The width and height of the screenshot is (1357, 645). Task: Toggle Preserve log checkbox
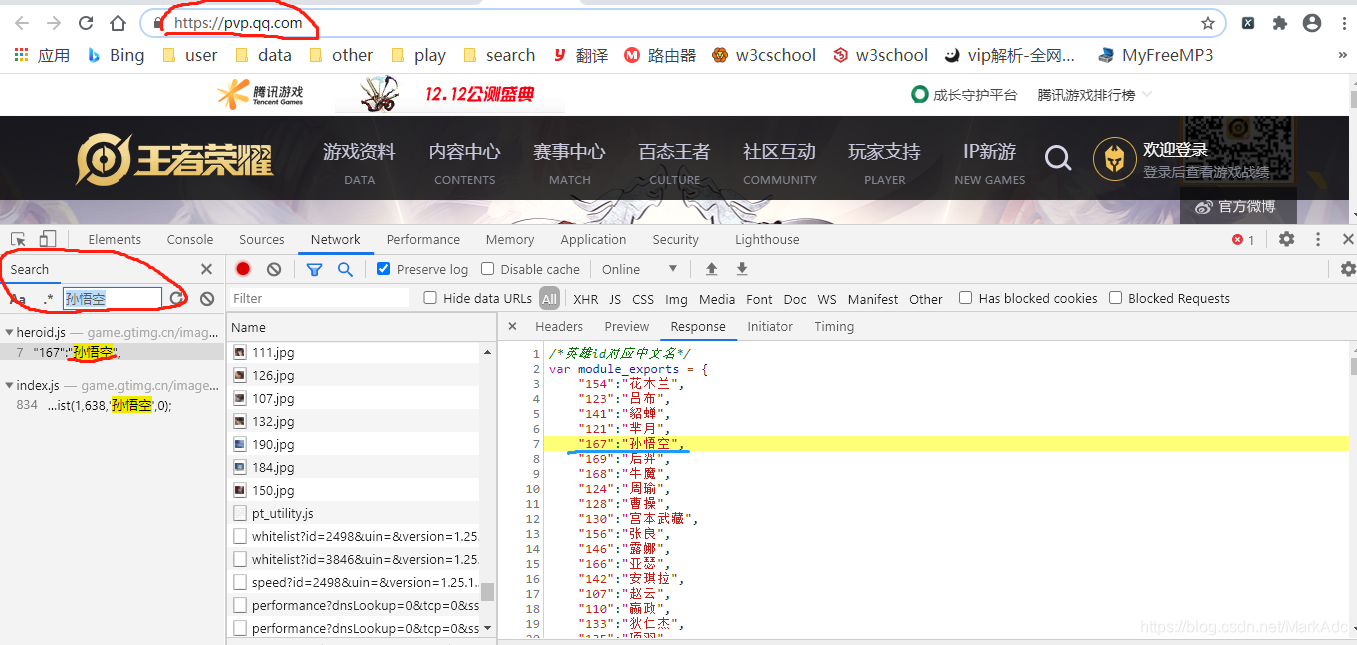[384, 269]
